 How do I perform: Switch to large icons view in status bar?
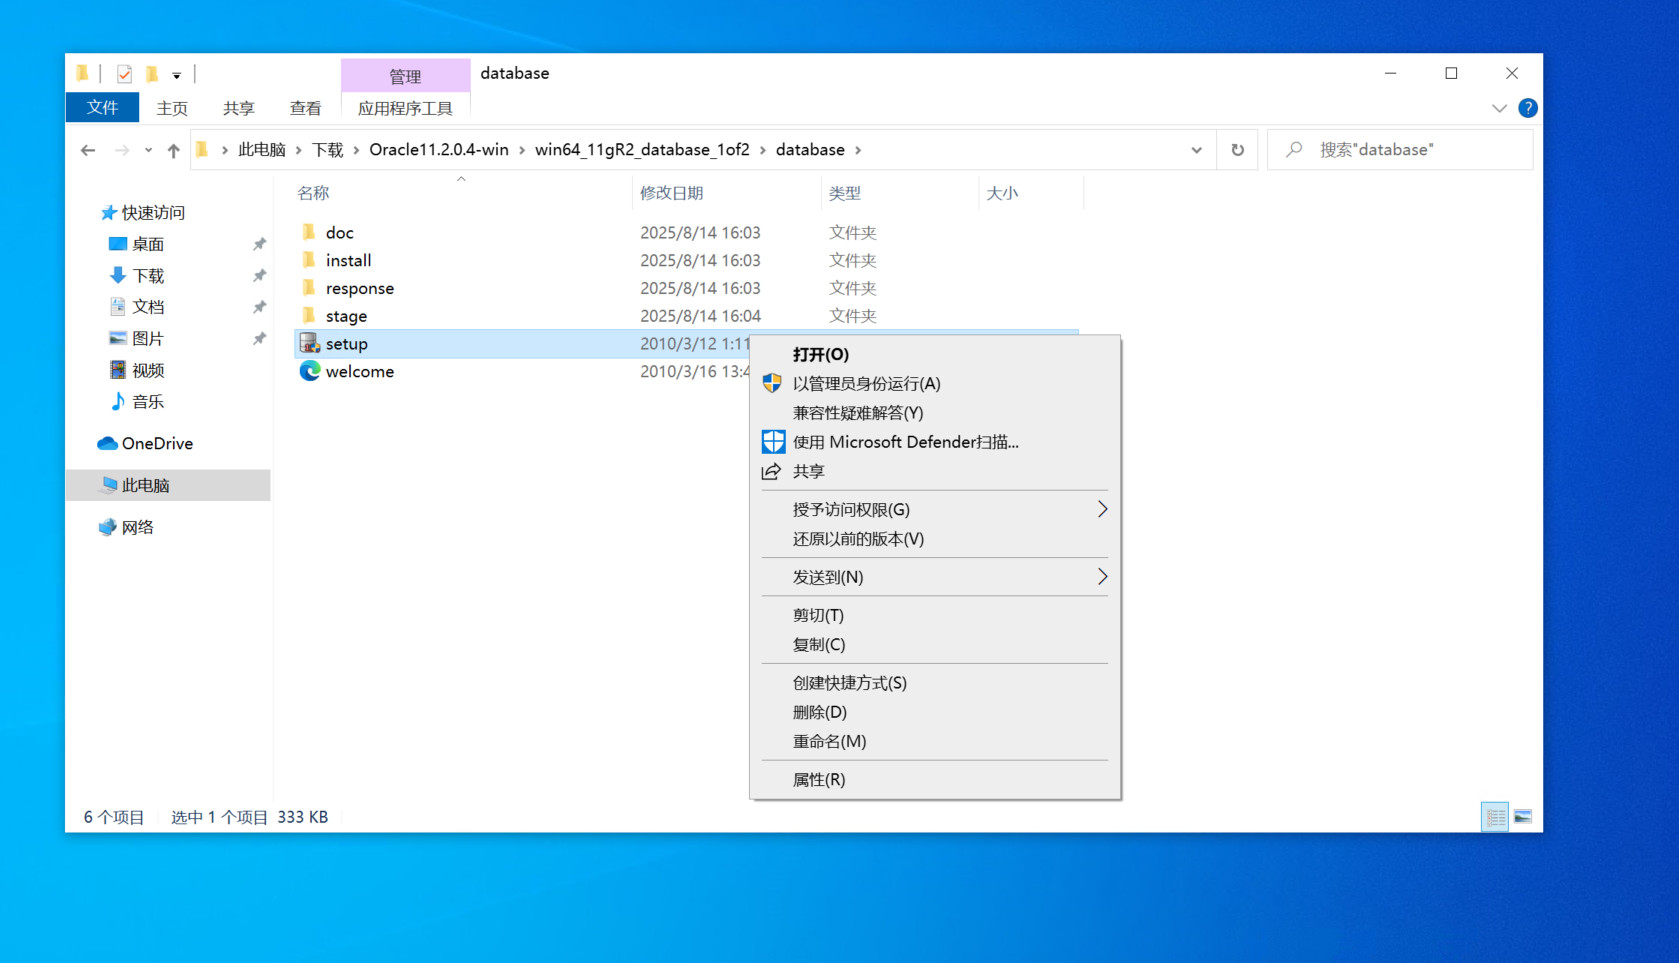[x=1522, y=817]
